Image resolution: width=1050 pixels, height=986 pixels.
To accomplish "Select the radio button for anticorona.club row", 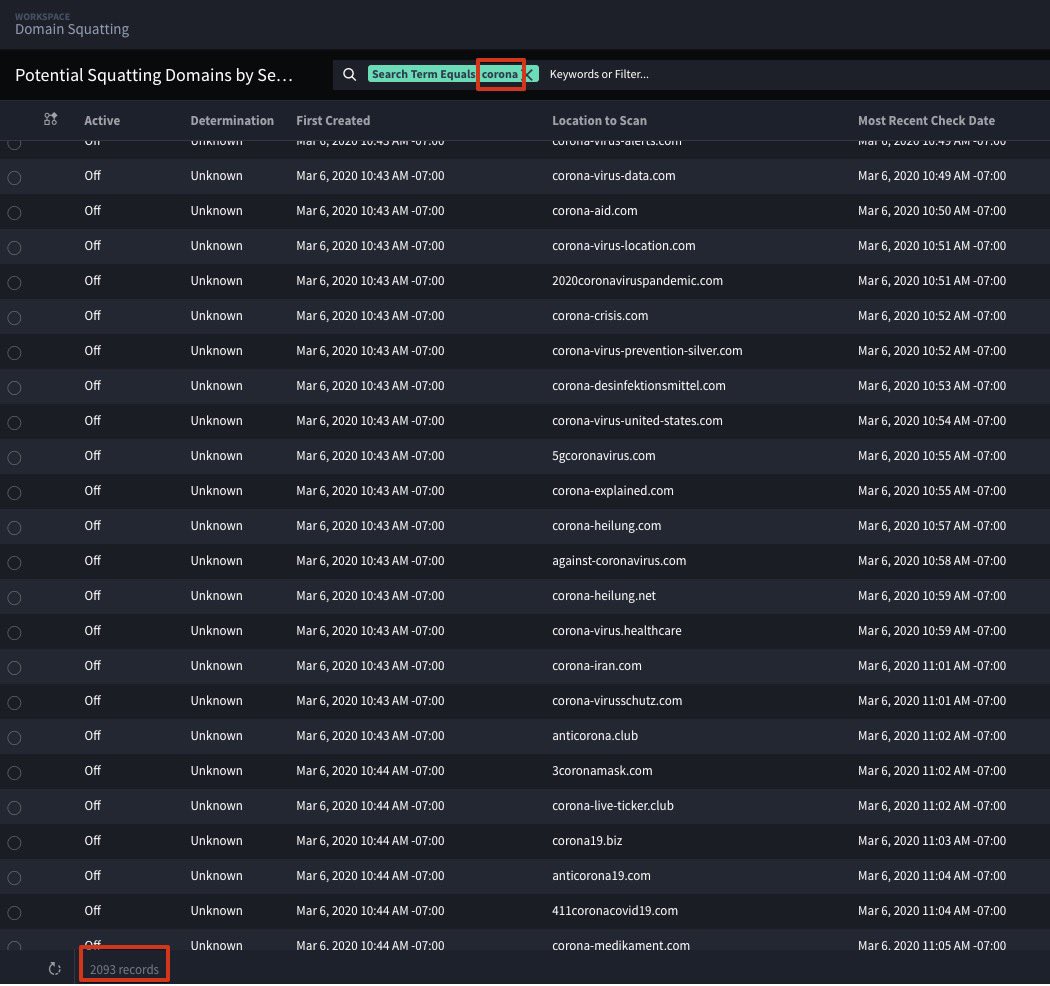I will click(x=14, y=737).
